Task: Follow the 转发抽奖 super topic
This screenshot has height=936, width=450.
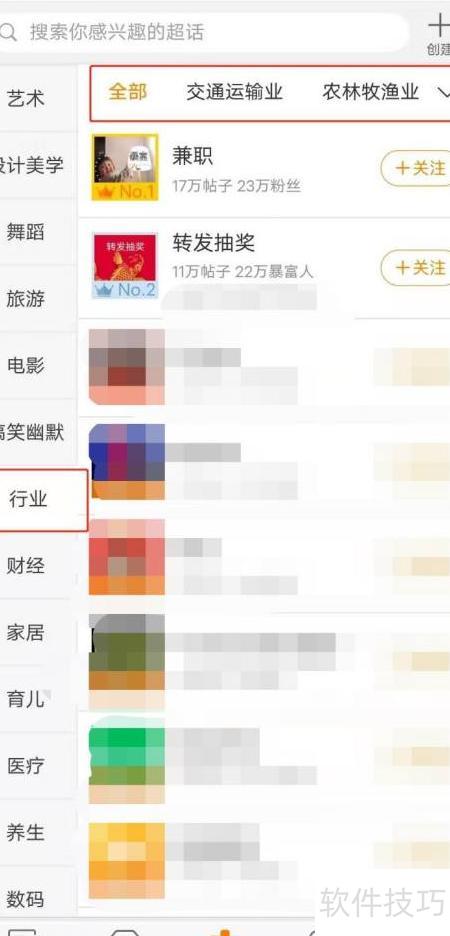Action: [415, 267]
